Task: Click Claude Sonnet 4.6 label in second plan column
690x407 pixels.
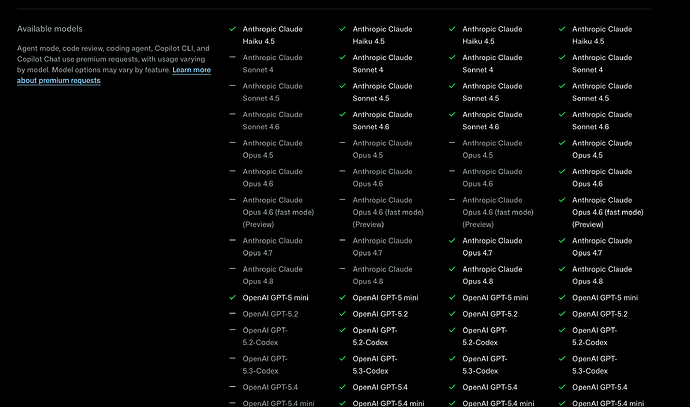Action: click(x=382, y=121)
